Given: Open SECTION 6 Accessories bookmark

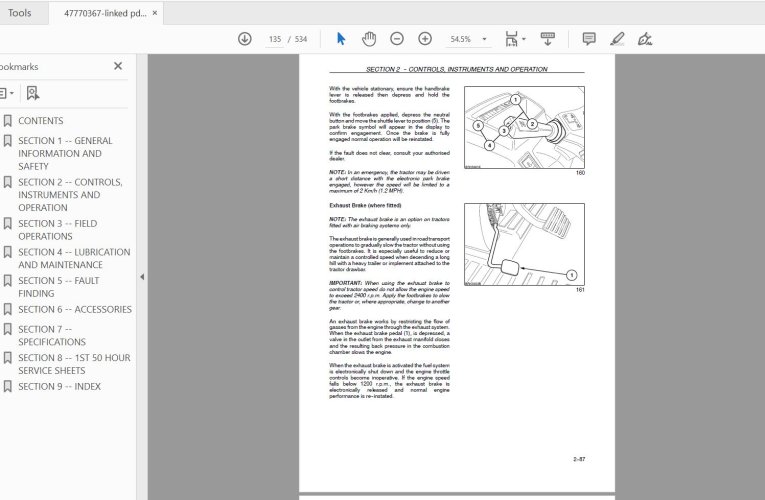Looking at the screenshot, I should pos(75,309).
